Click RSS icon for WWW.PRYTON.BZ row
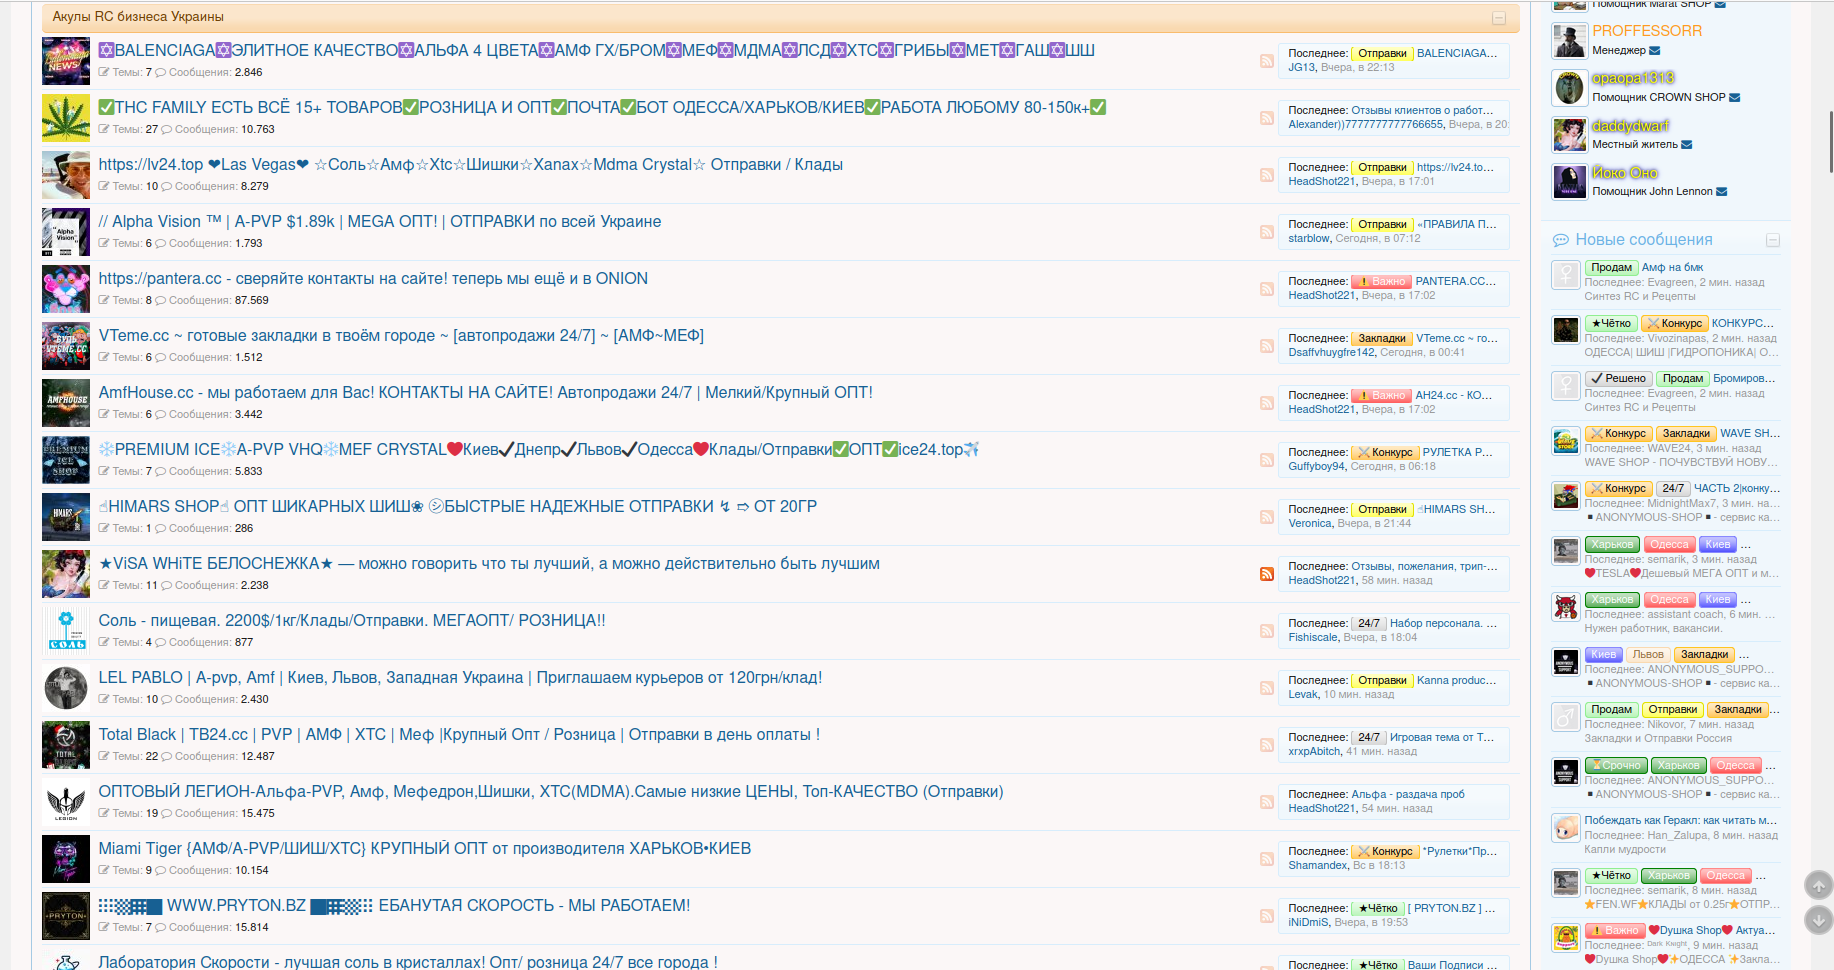 click(1266, 916)
